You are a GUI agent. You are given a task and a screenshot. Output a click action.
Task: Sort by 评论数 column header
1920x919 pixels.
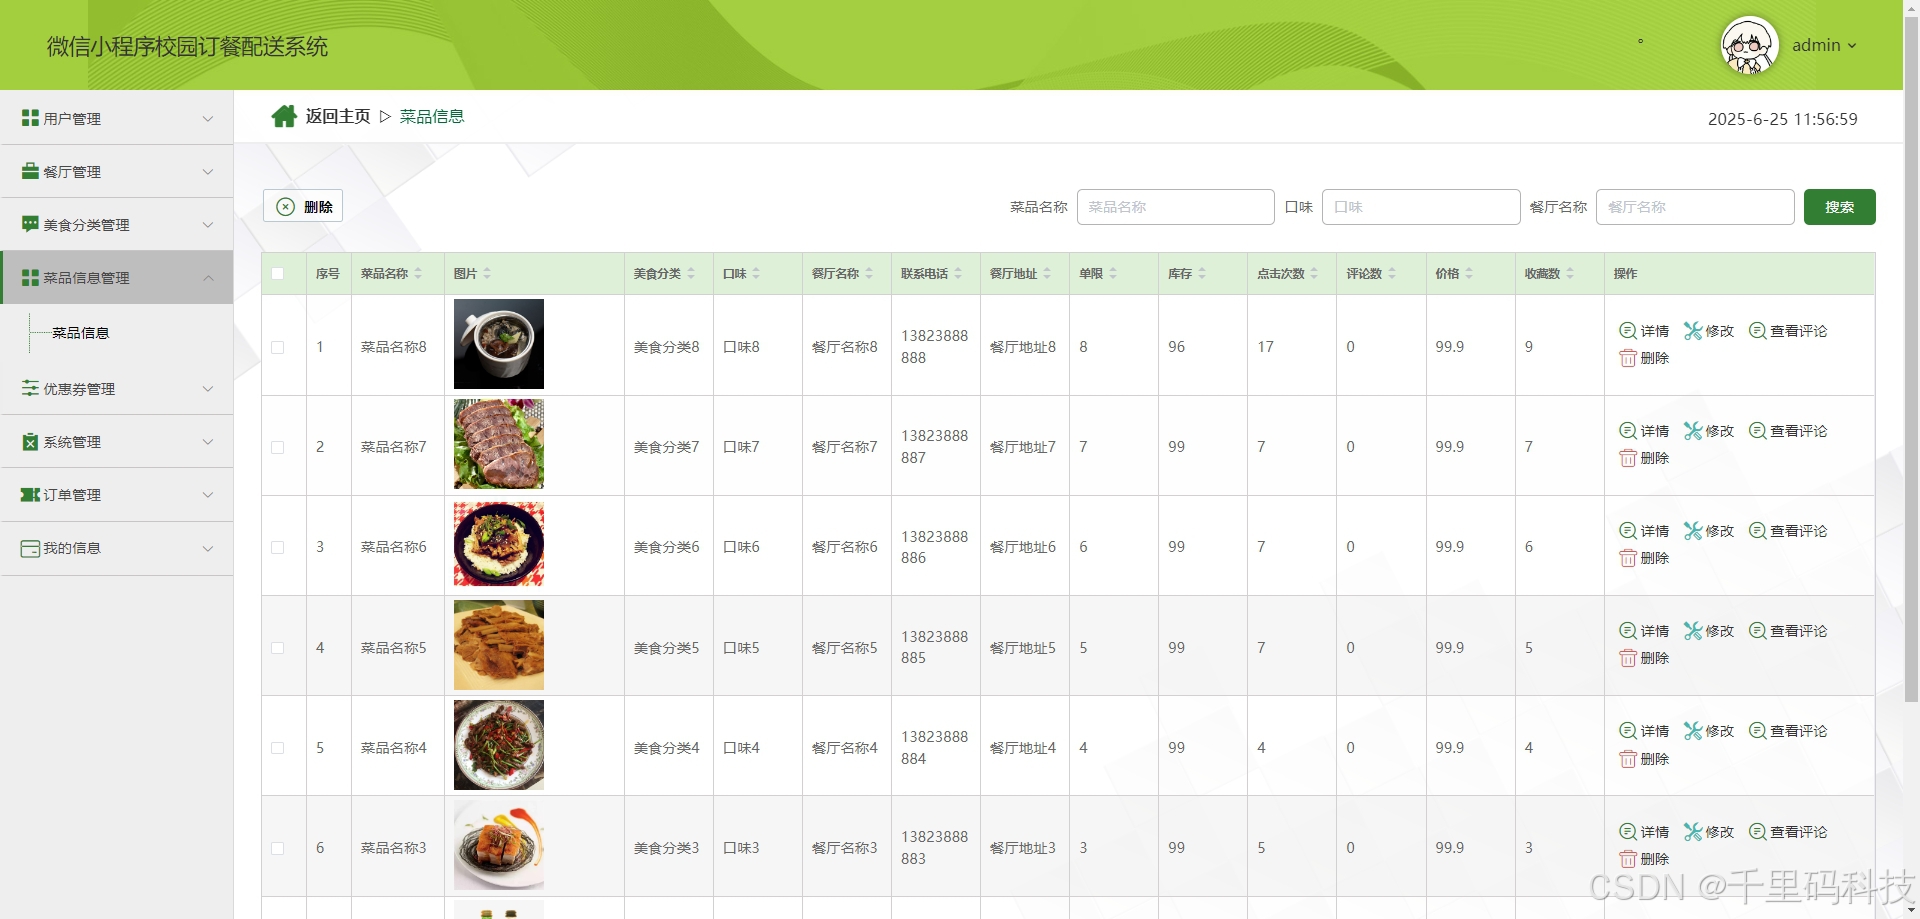(x=1370, y=273)
